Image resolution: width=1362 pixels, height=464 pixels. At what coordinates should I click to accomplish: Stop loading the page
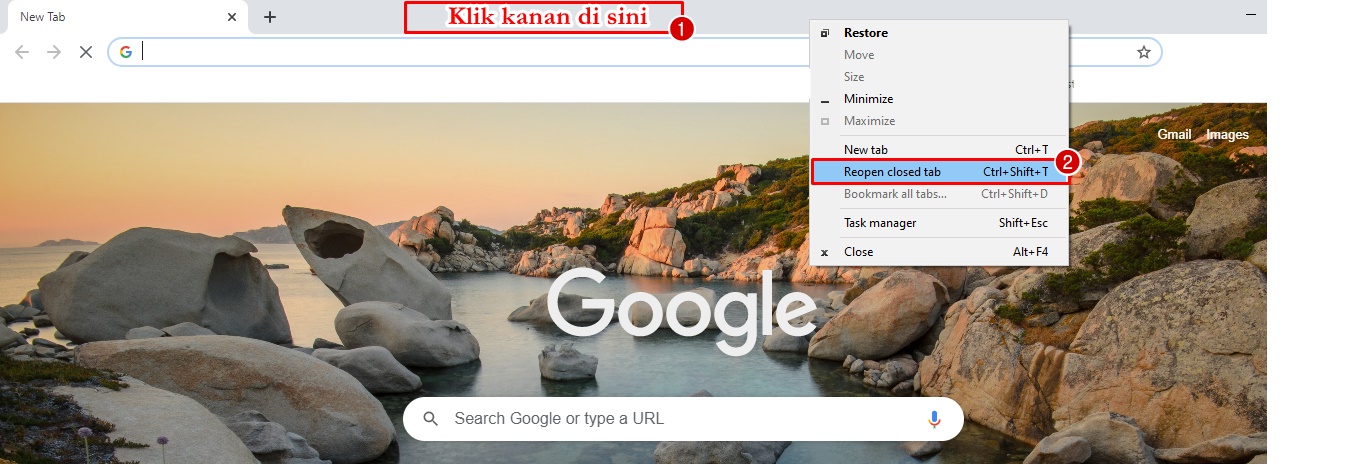click(86, 52)
